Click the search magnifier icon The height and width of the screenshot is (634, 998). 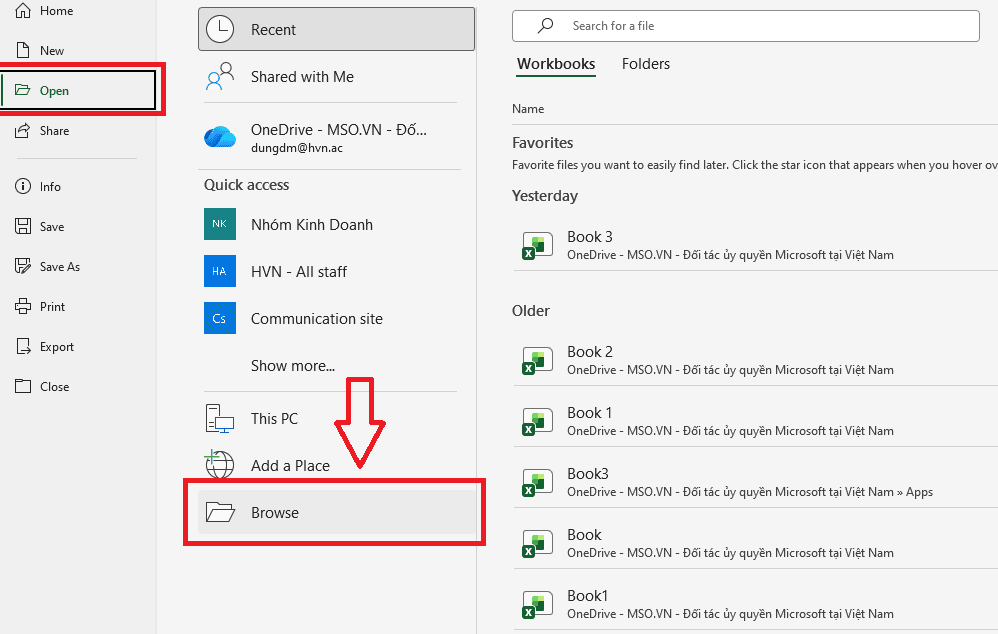point(545,25)
